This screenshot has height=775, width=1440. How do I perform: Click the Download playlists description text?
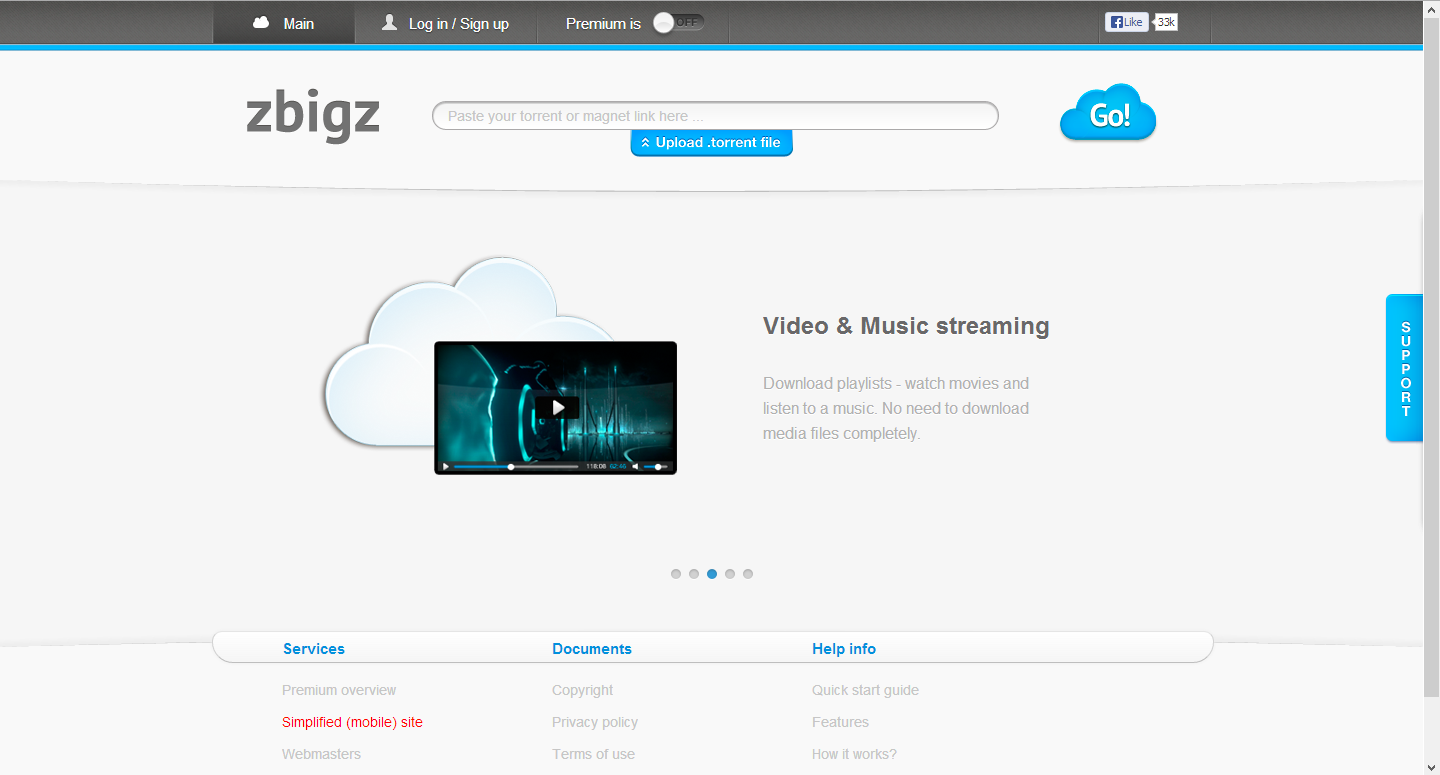pos(896,408)
